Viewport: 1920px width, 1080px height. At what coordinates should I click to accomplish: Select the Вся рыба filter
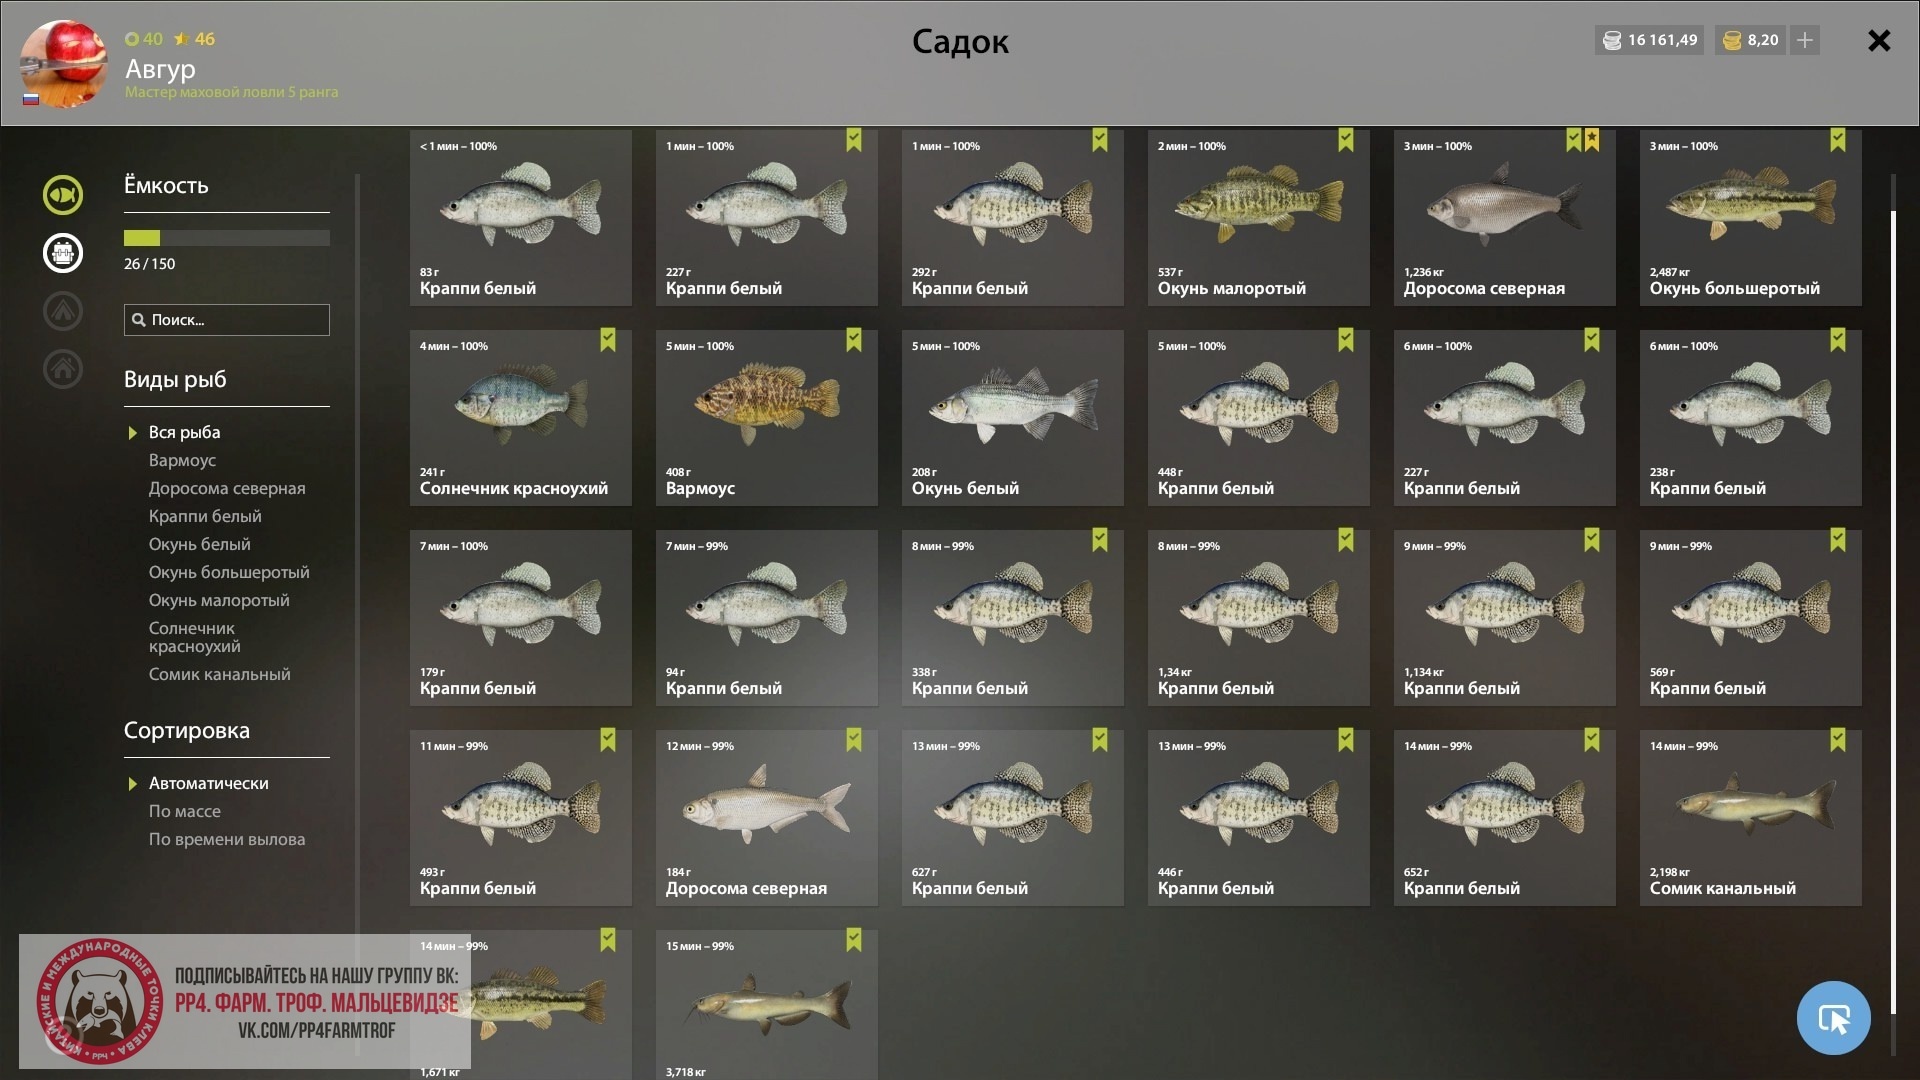184,432
